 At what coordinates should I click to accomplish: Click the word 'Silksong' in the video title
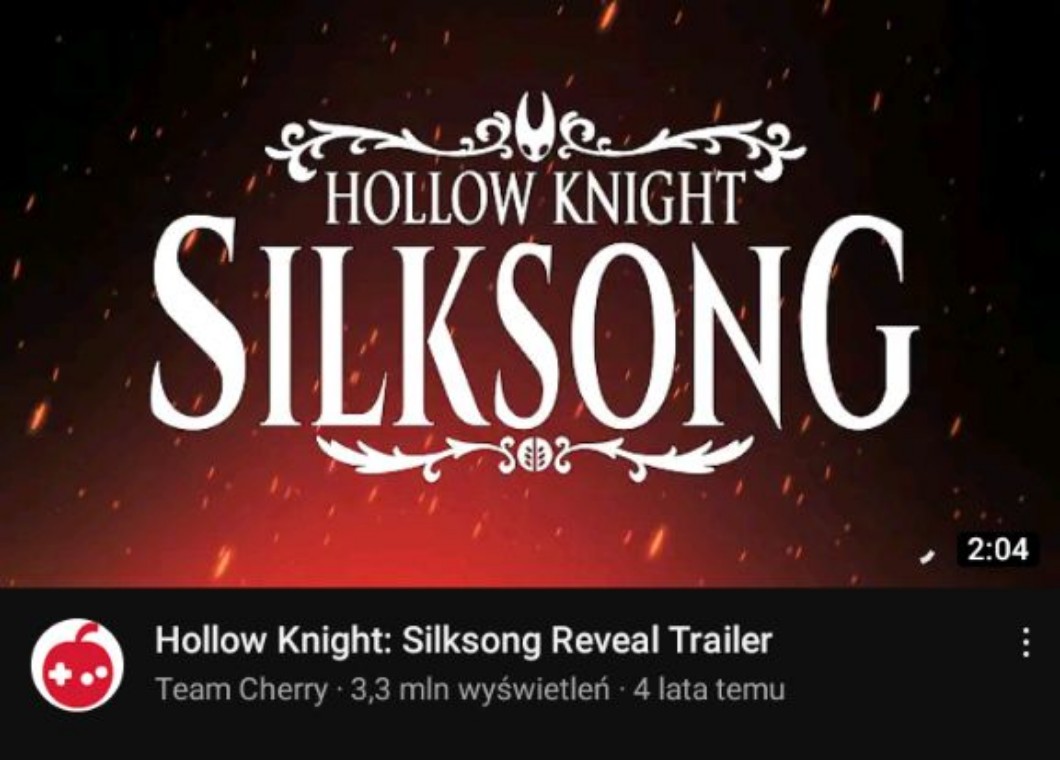(x=471, y=640)
